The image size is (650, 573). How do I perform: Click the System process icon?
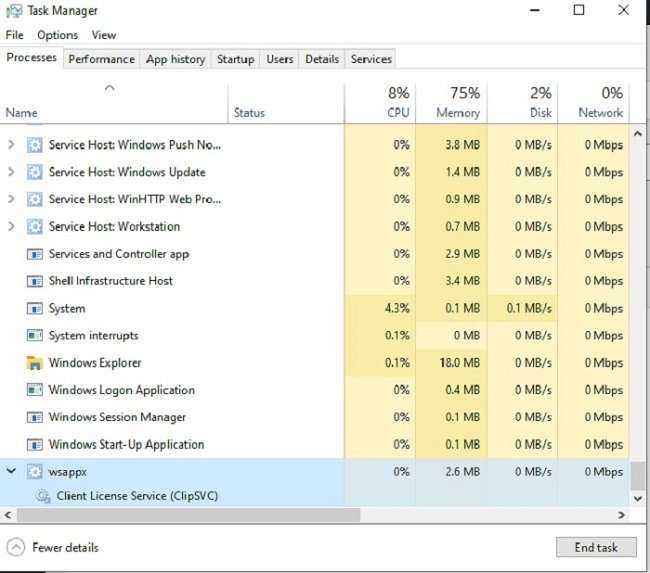pos(34,308)
